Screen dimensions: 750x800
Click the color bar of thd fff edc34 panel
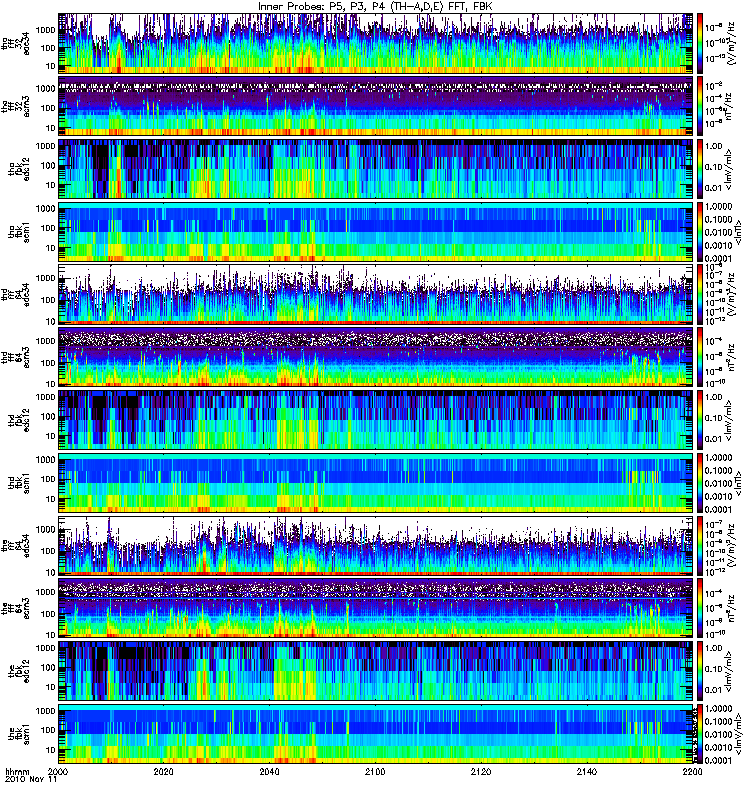(700, 294)
